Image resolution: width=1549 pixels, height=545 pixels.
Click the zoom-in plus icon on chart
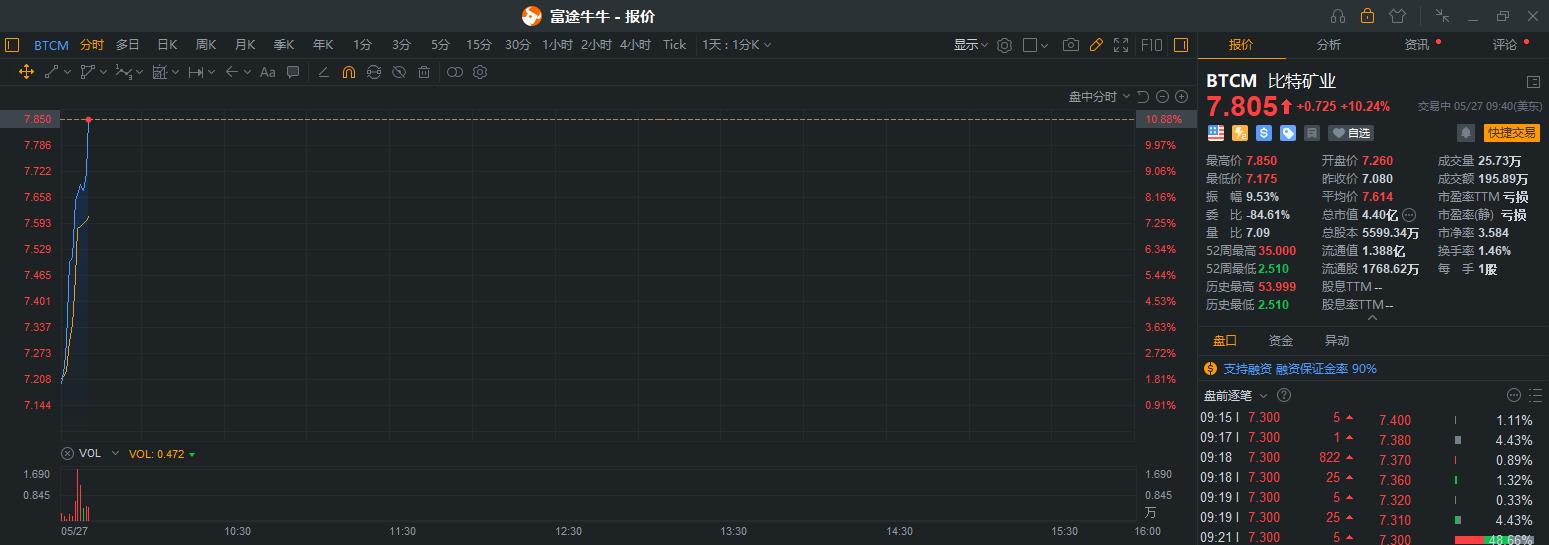[1181, 97]
